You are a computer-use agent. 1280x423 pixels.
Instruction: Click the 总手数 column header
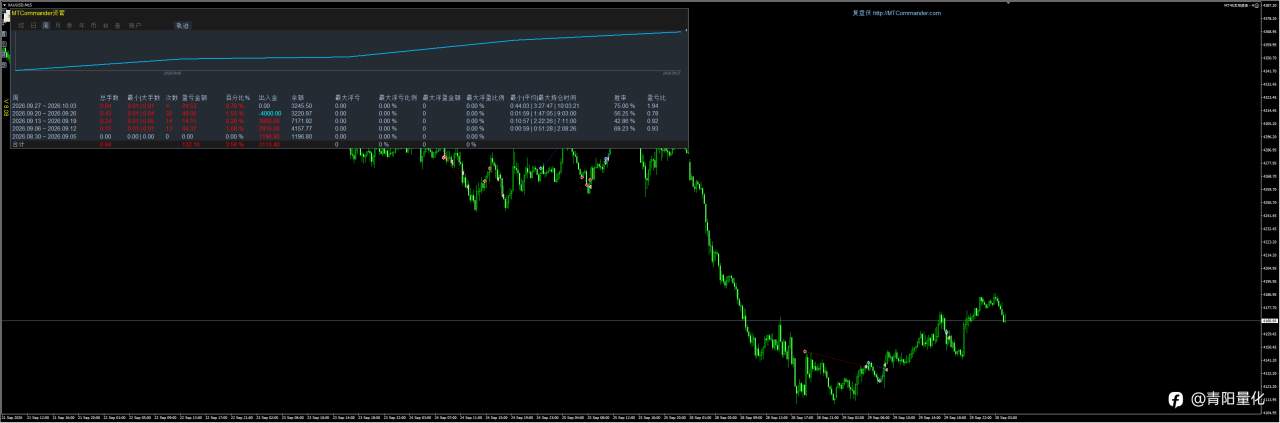(109, 98)
